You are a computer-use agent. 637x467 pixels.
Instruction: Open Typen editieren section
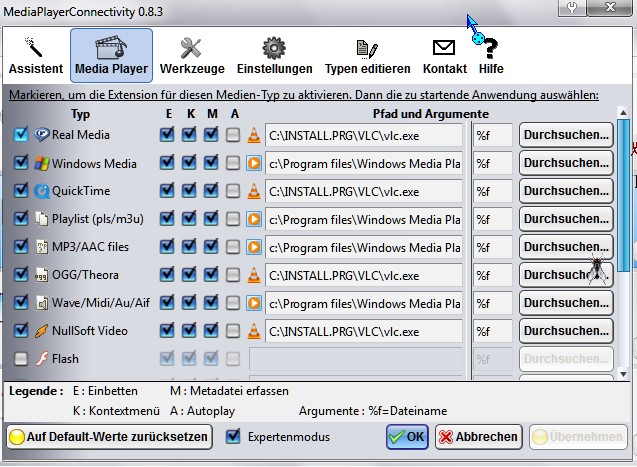pos(367,56)
